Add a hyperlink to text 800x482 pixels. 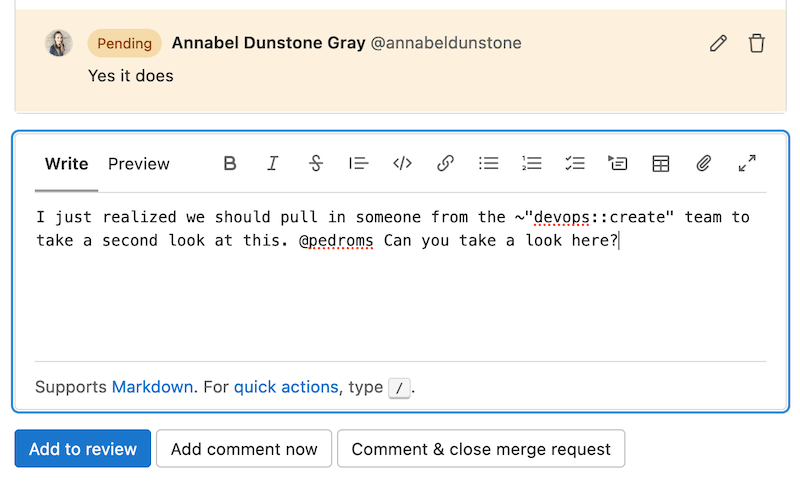pos(446,164)
